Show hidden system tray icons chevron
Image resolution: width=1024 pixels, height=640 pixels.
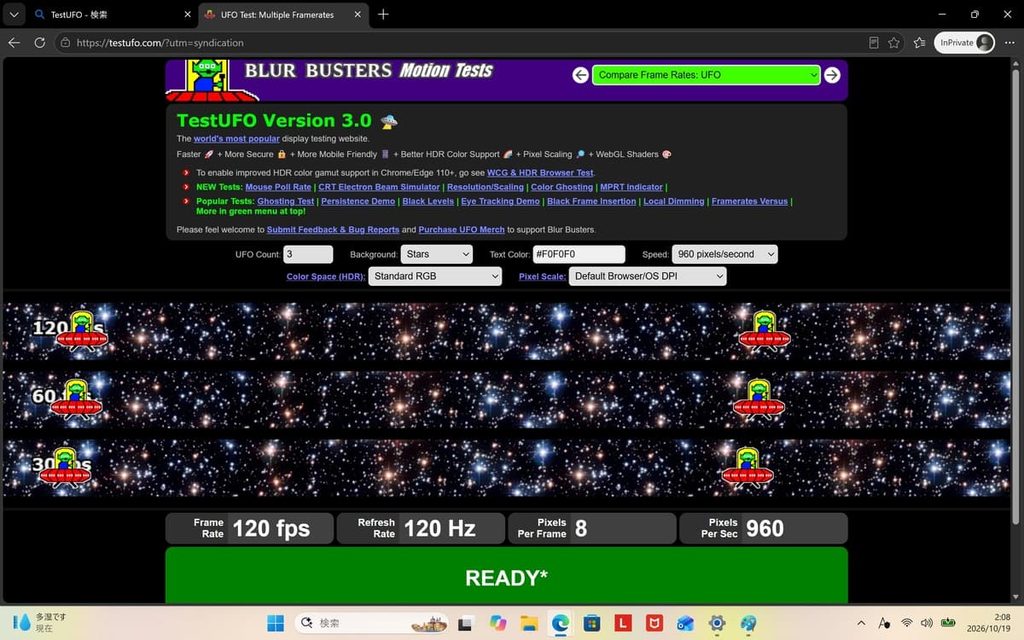861,623
